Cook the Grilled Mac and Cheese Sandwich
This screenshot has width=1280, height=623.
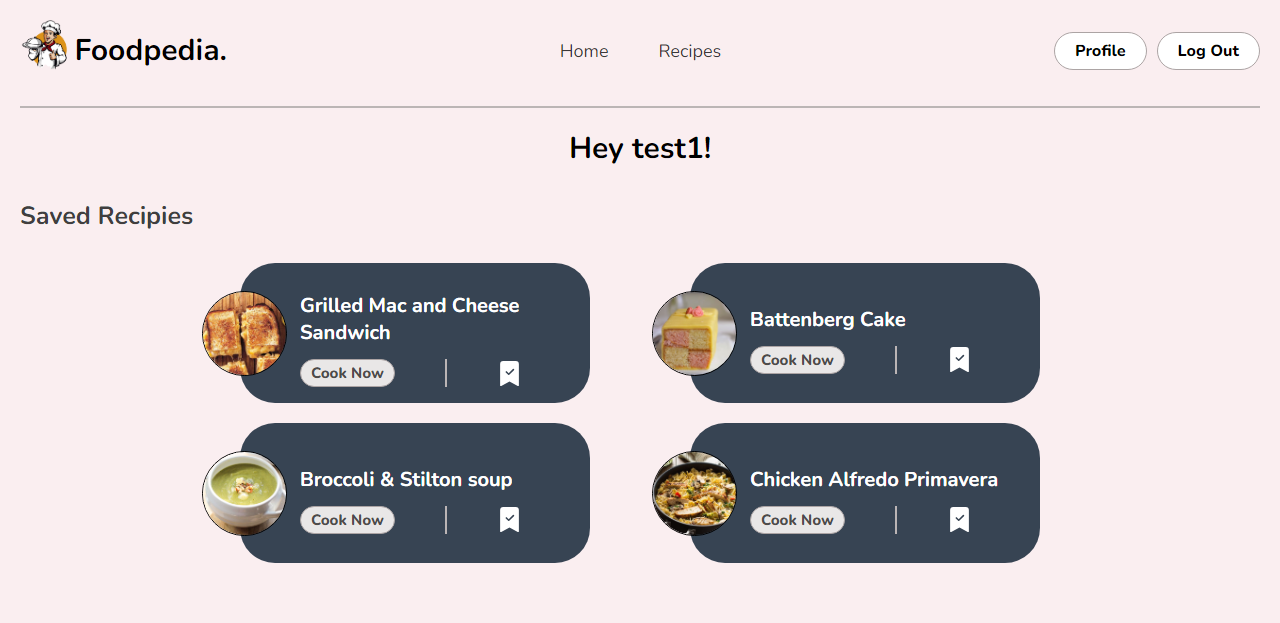[x=347, y=372]
